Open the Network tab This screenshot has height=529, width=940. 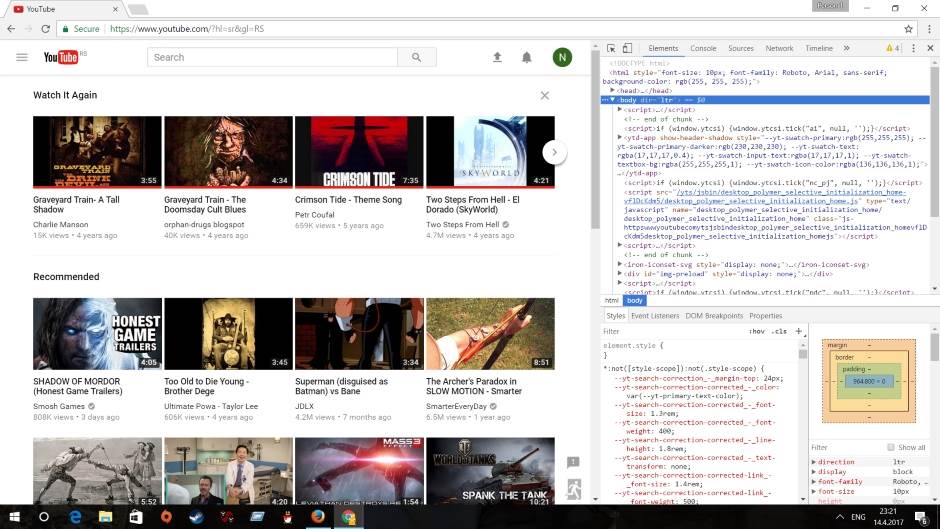click(x=779, y=48)
